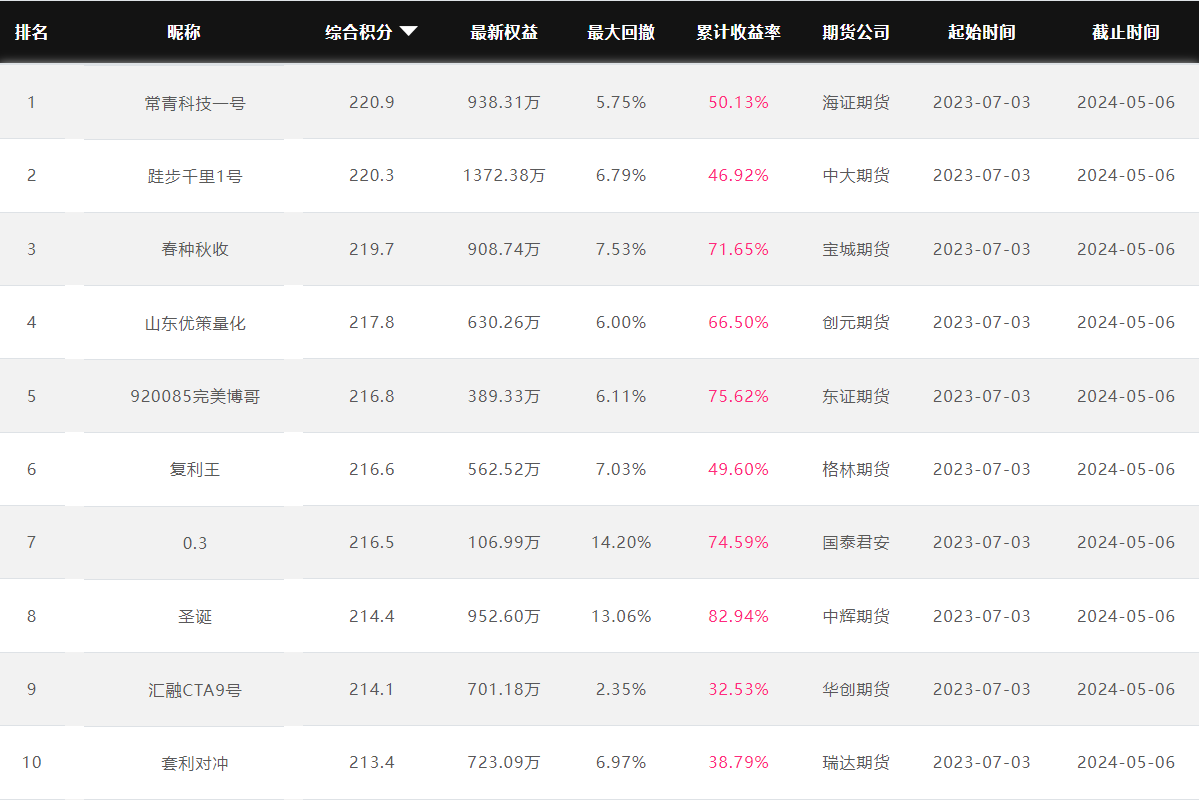
Task: Select the company 东证期货
Action: coord(856,396)
